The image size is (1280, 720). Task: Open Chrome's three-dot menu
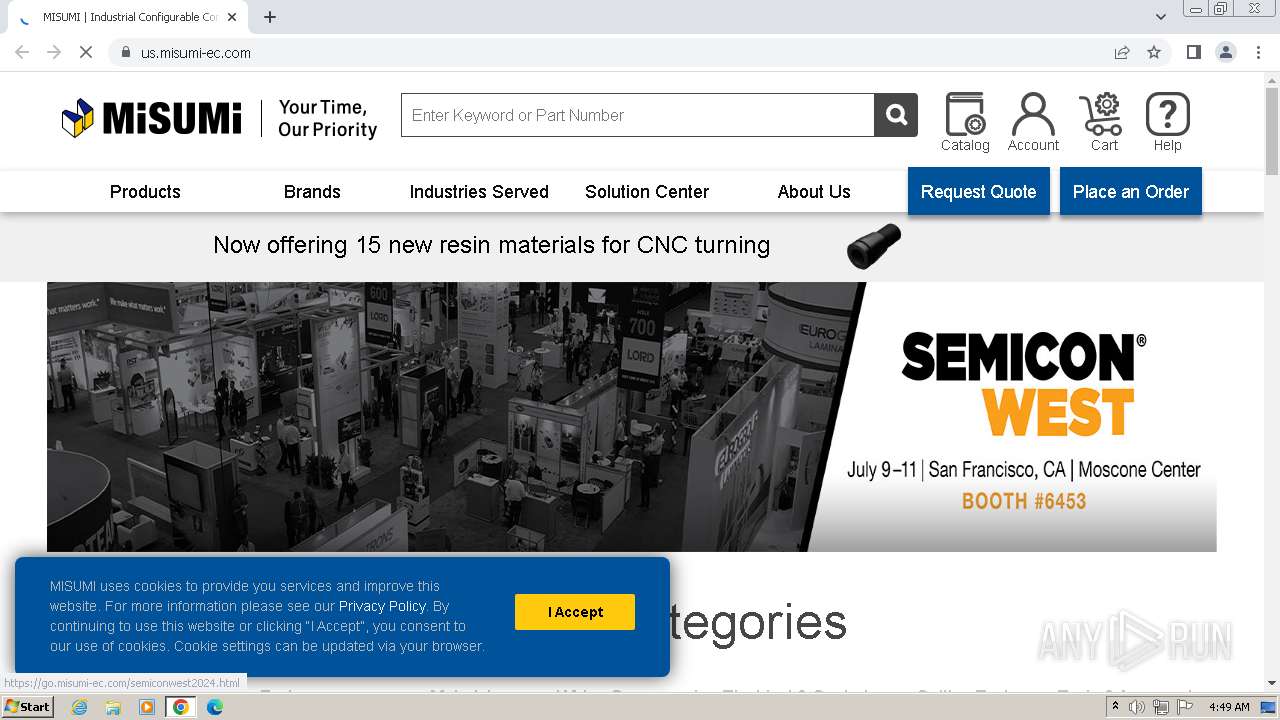point(1258,52)
